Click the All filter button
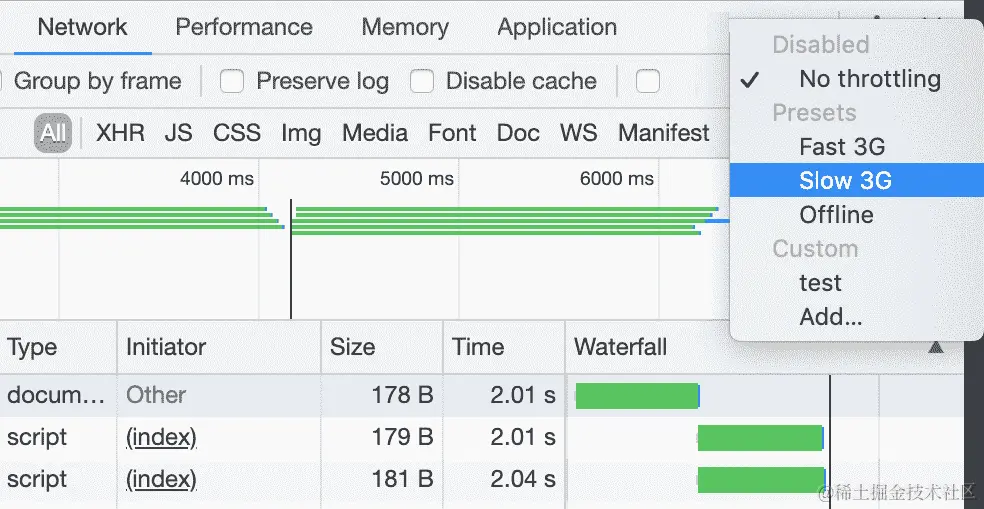The width and height of the screenshot is (984, 509). click(53, 133)
